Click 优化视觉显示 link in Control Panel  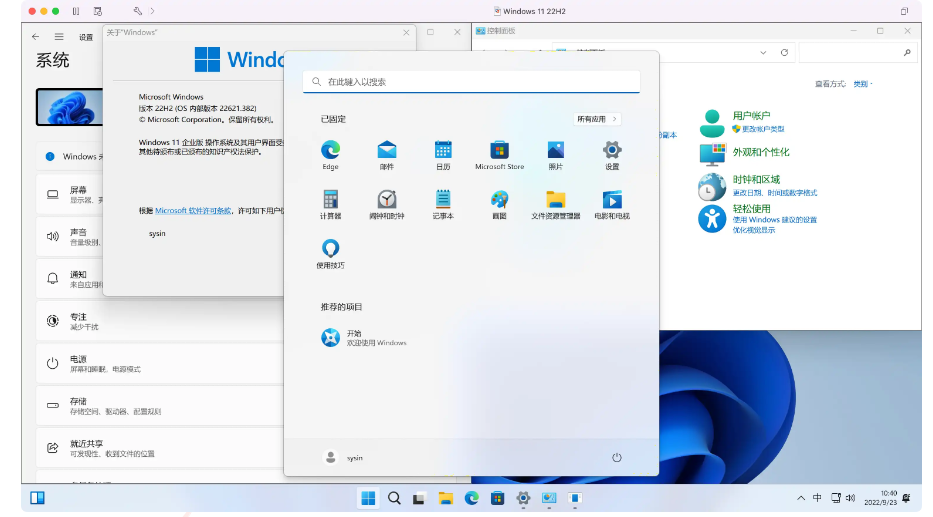pos(753,230)
